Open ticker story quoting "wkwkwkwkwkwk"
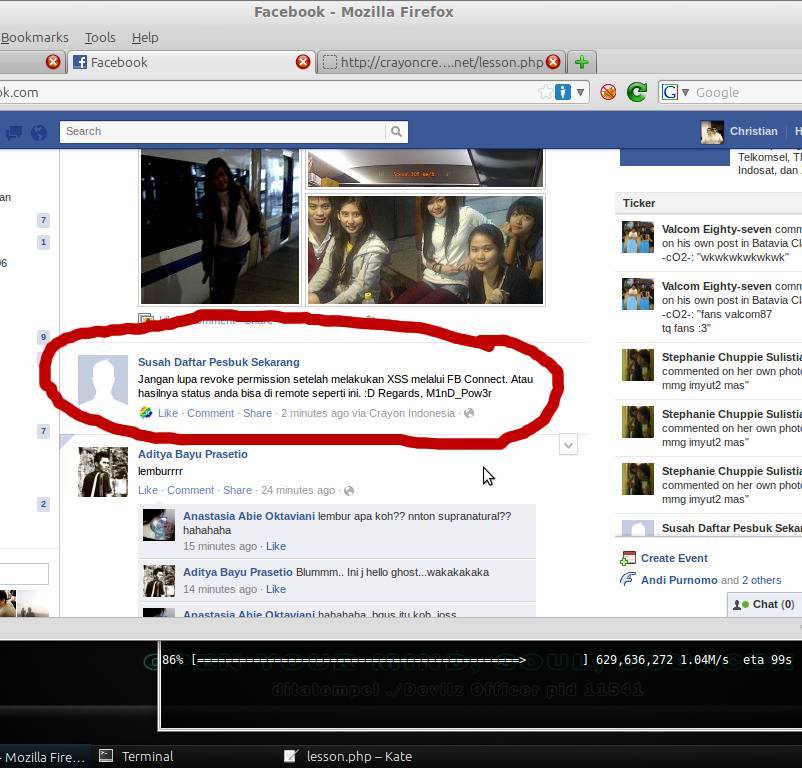 [x=708, y=243]
